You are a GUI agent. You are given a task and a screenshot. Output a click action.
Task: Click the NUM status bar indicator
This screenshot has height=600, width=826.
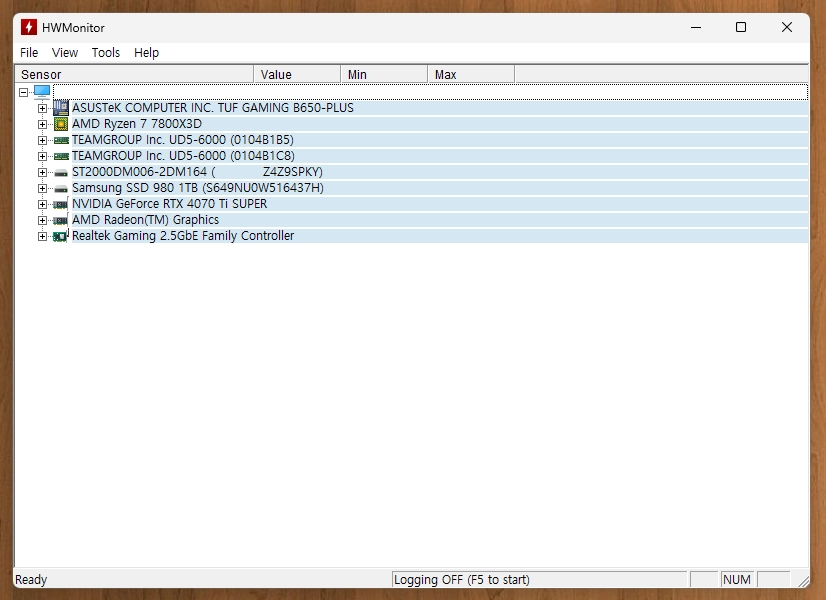(x=737, y=579)
